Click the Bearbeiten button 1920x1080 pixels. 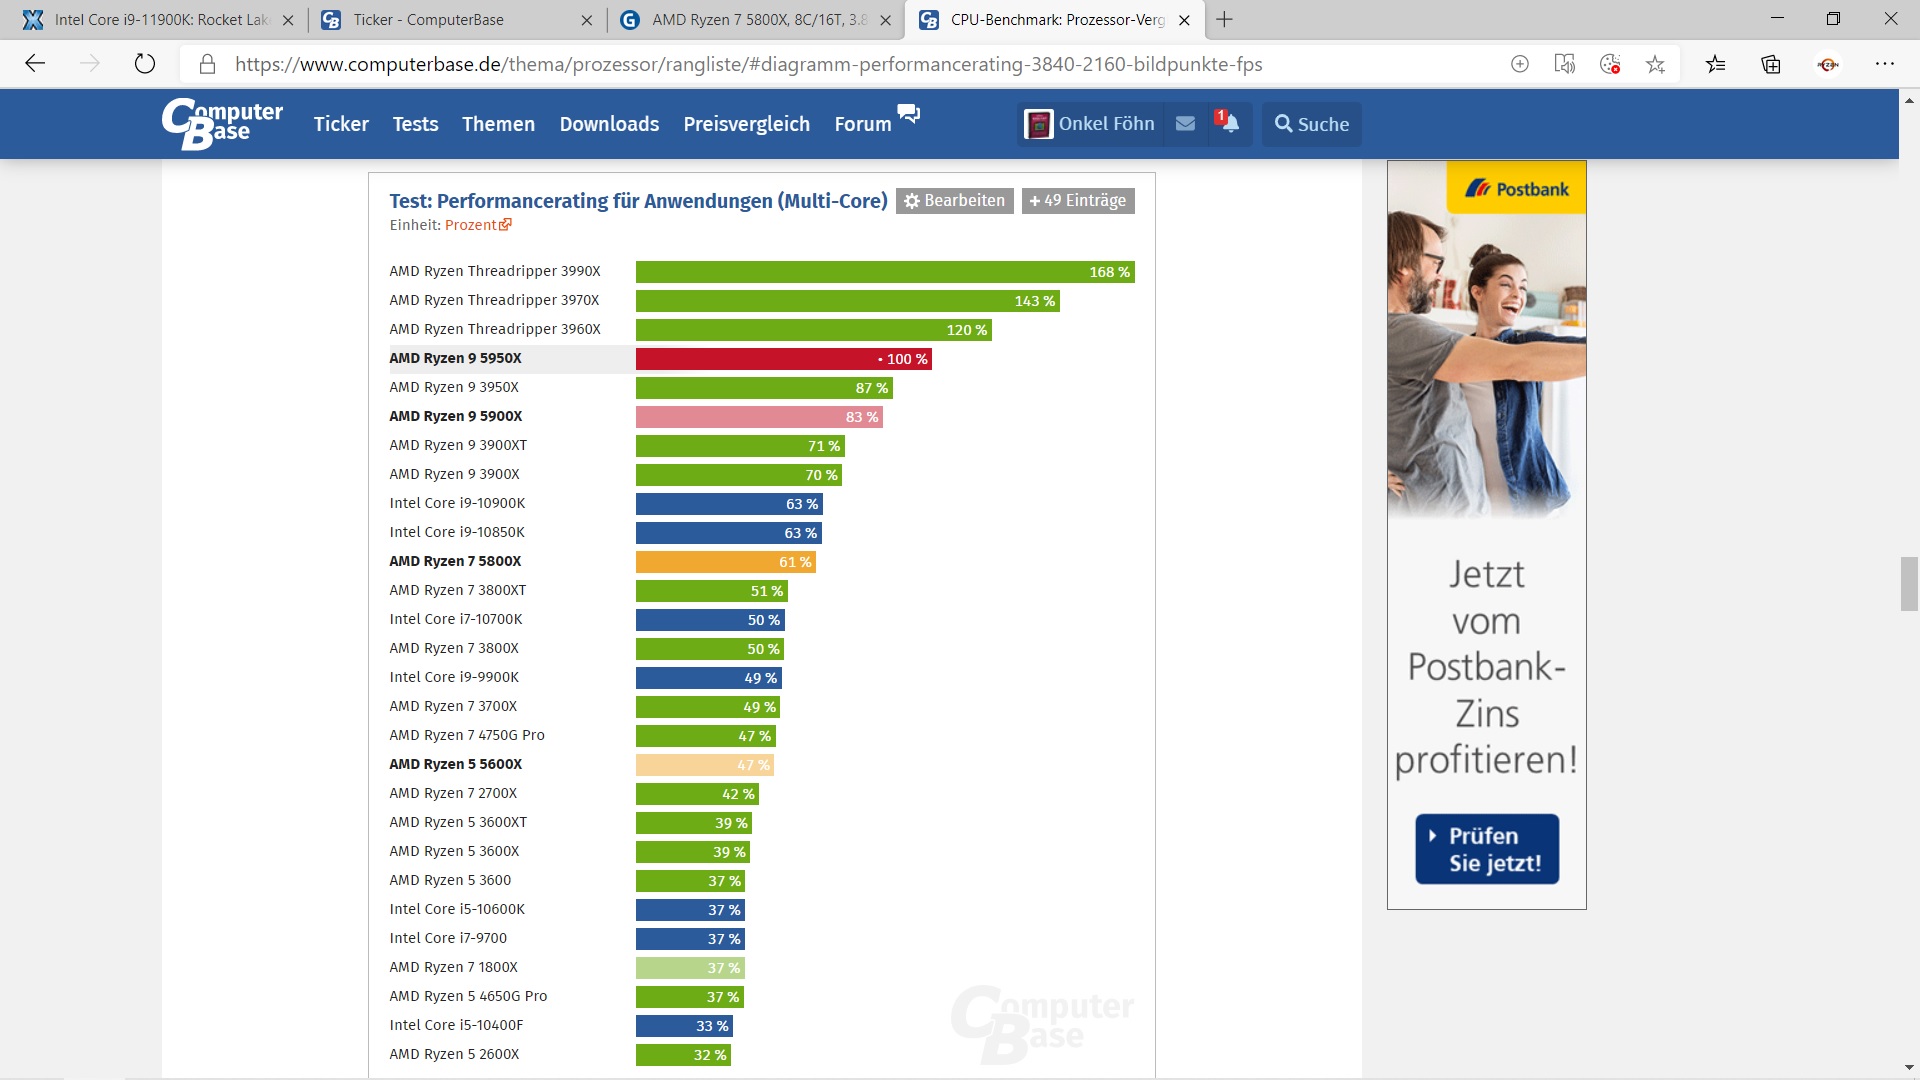point(954,201)
